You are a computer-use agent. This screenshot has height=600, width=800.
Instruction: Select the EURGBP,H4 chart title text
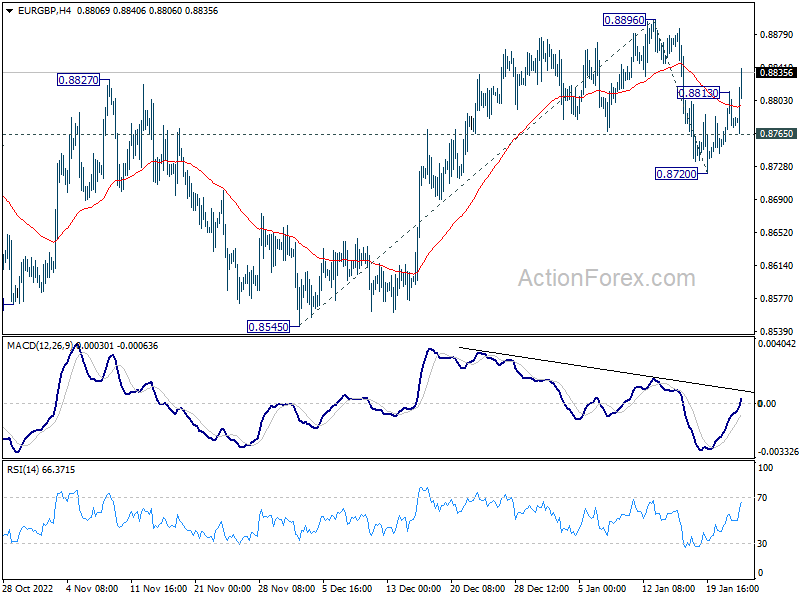tap(44, 11)
